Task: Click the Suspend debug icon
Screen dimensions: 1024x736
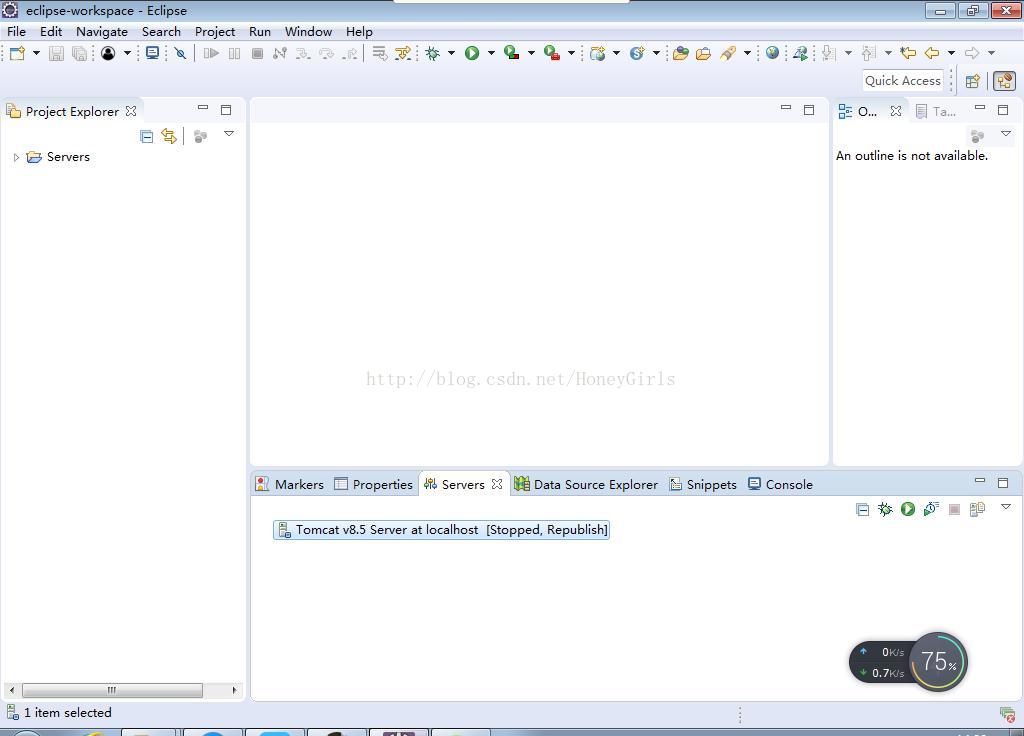Action: [234, 53]
